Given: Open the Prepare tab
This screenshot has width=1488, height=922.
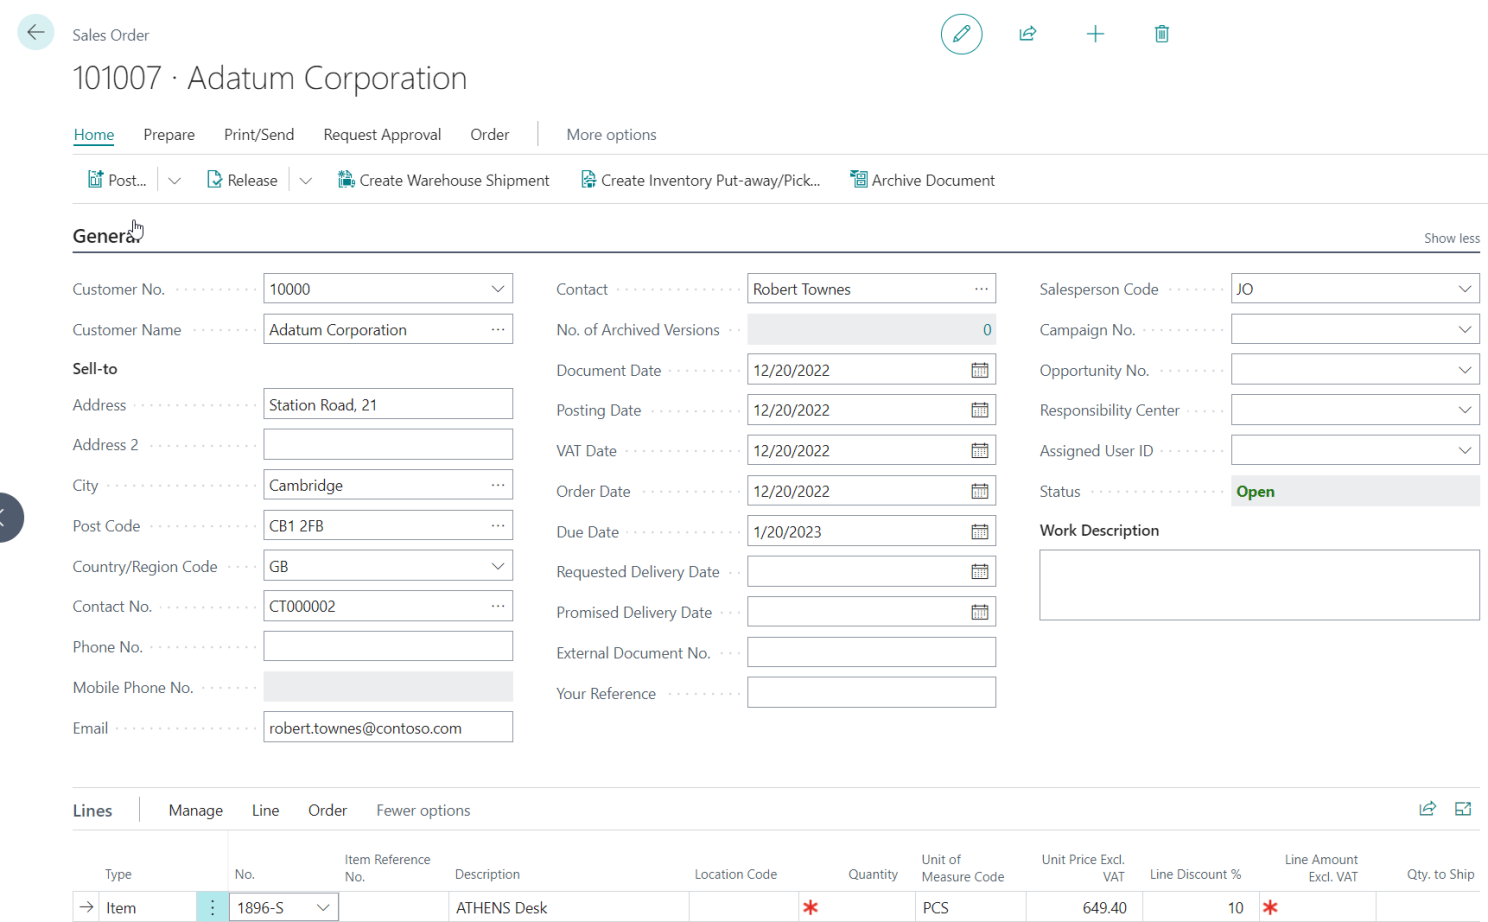Looking at the screenshot, I should click(169, 135).
